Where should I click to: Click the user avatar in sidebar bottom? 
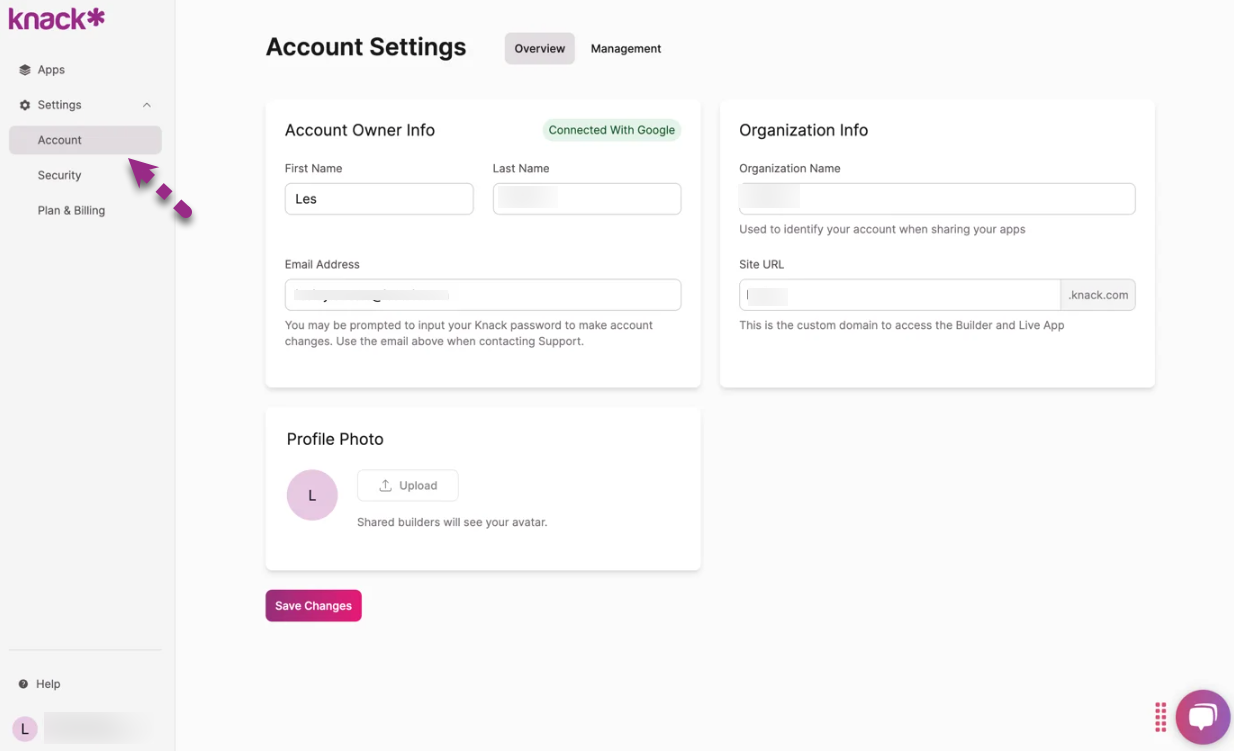pos(25,729)
